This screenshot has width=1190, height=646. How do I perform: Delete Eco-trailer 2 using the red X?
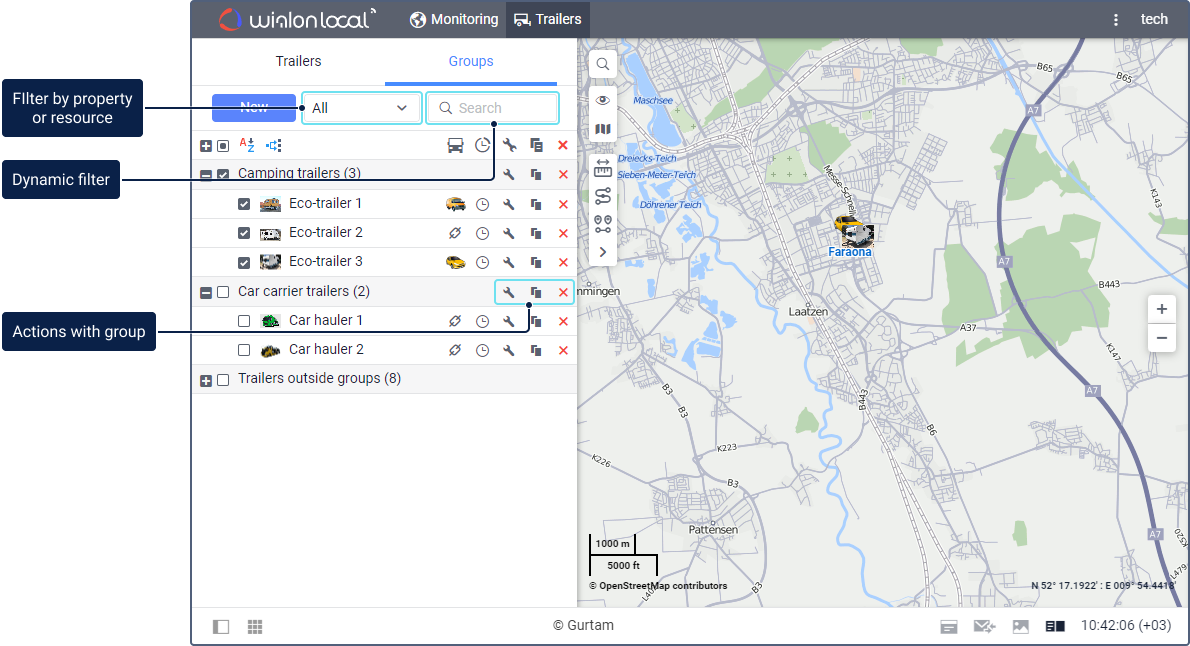pos(563,233)
